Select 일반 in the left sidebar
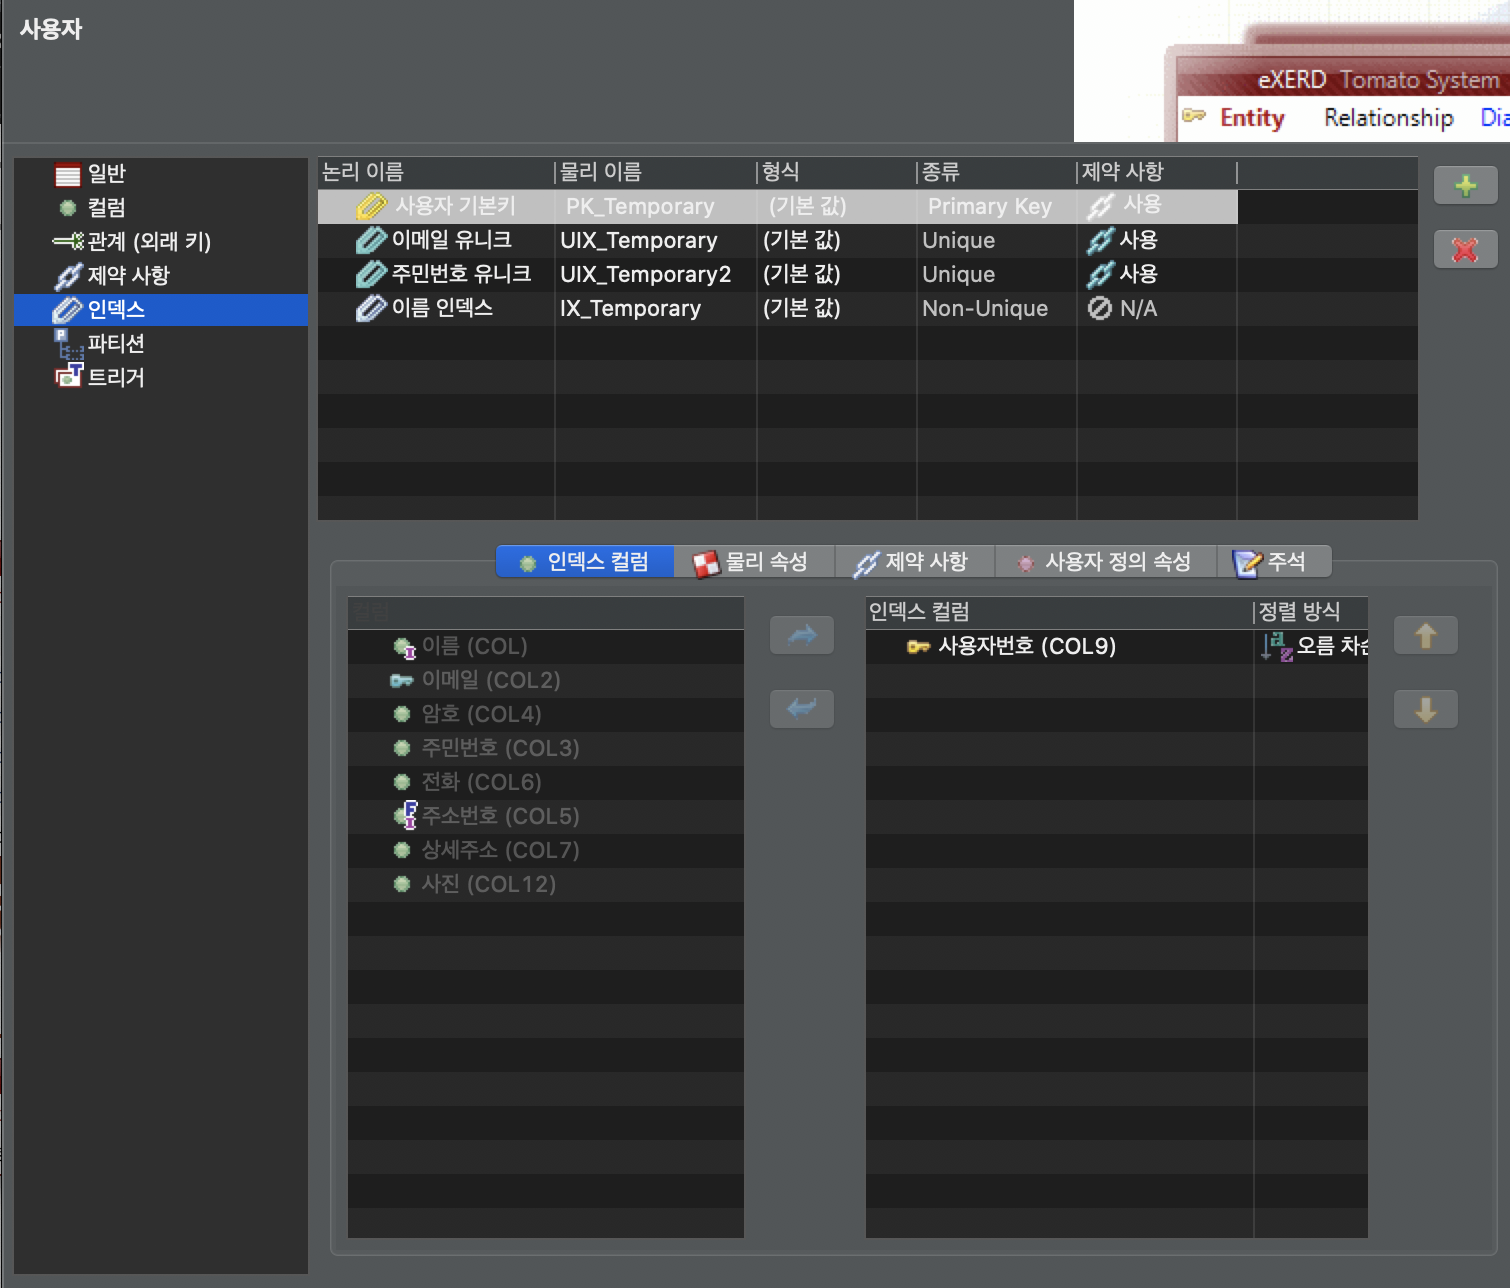Image resolution: width=1510 pixels, height=1288 pixels. tap(106, 174)
